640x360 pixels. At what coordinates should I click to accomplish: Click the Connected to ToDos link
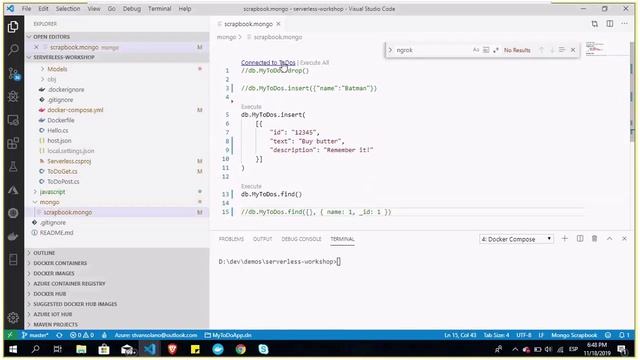(x=268, y=62)
